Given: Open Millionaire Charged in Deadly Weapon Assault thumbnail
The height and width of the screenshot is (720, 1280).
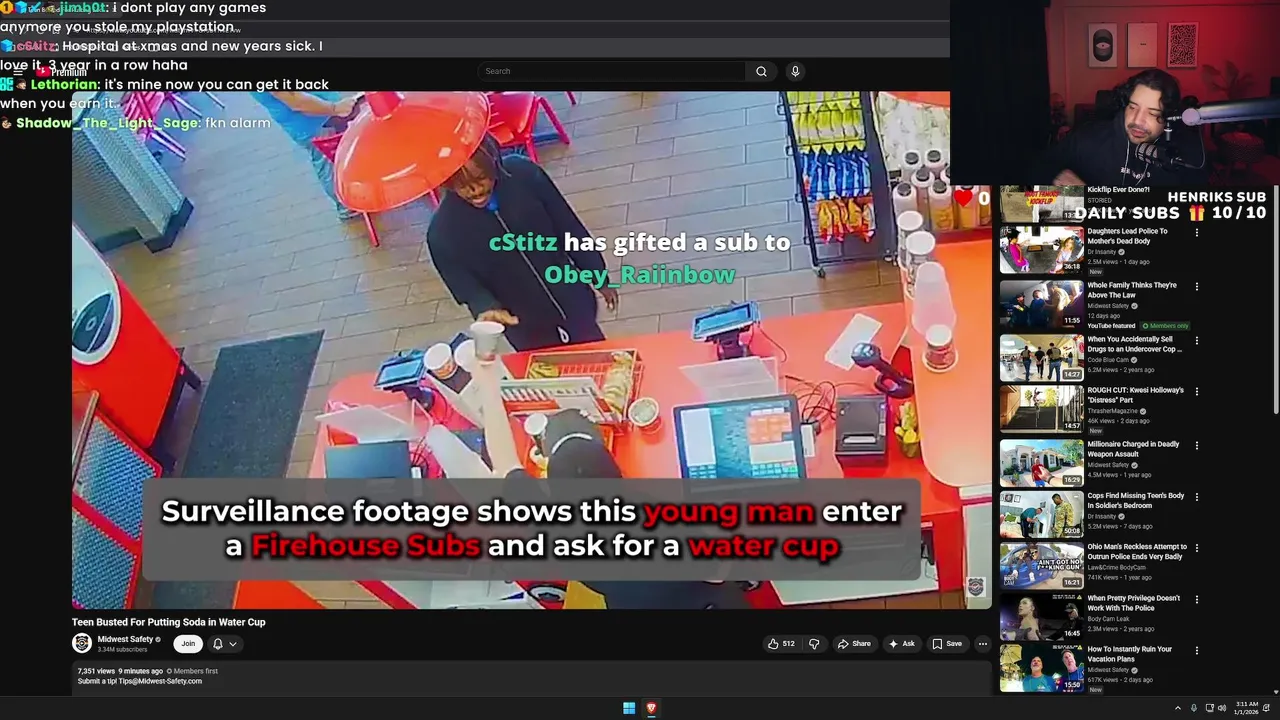Looking at the screenshot, I should 1041,462.
